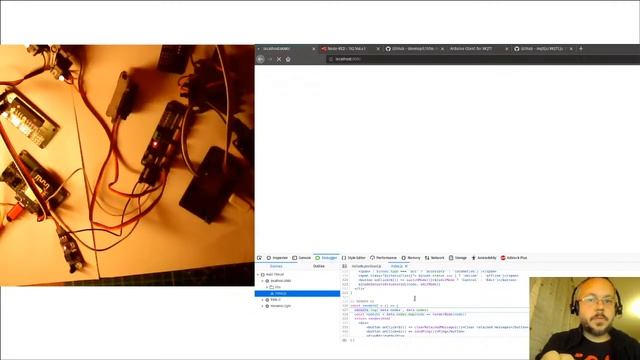
Task: Stop page loading with the X button
Action: (279, 59)
